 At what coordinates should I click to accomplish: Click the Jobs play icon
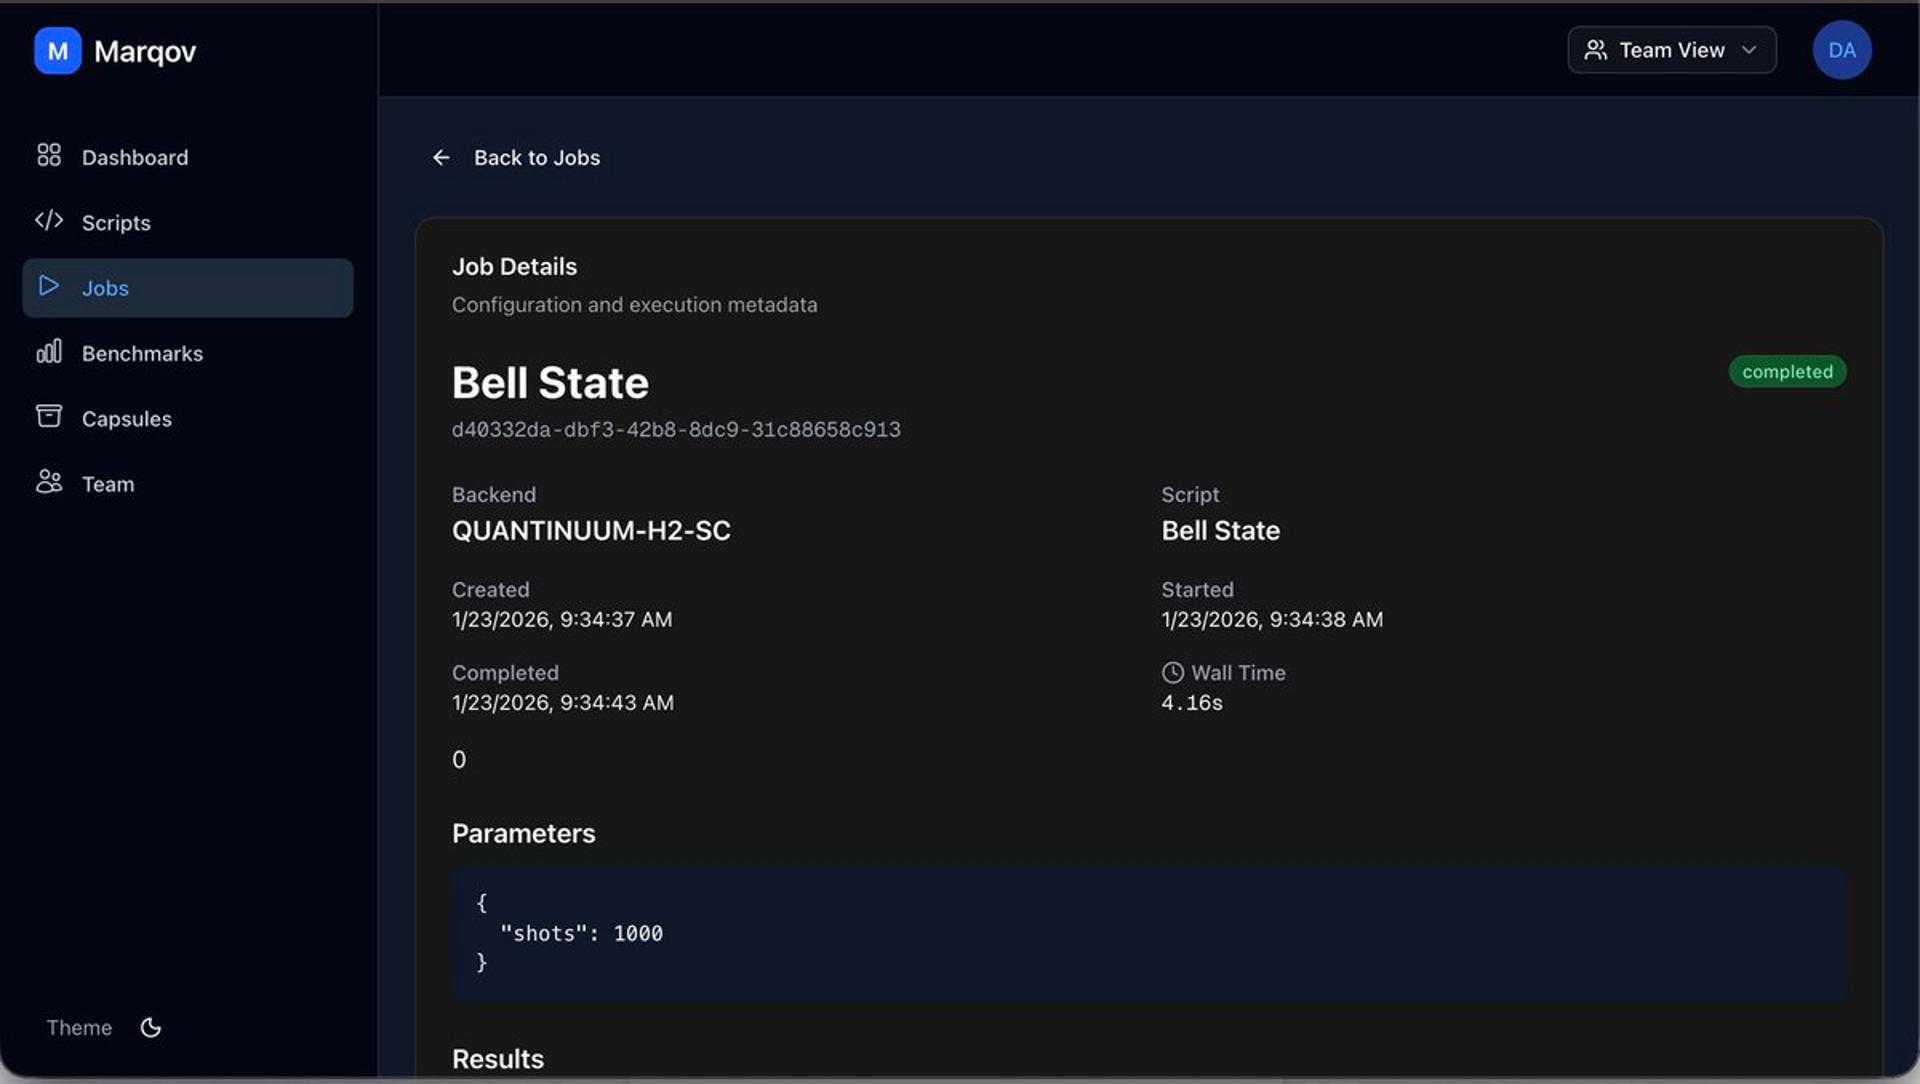pos(49,286)
